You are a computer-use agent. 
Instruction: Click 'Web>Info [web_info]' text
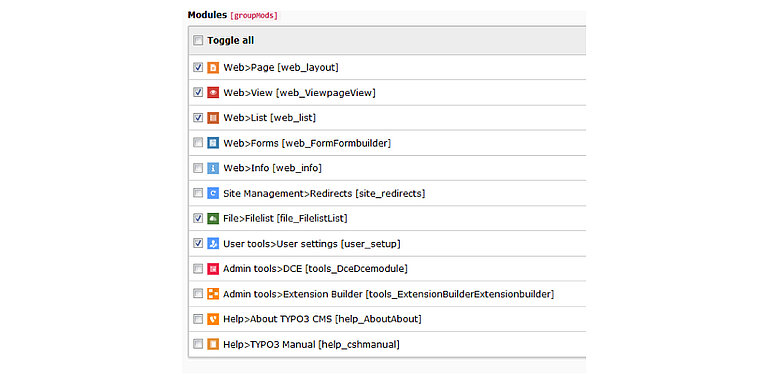[273, 168]
